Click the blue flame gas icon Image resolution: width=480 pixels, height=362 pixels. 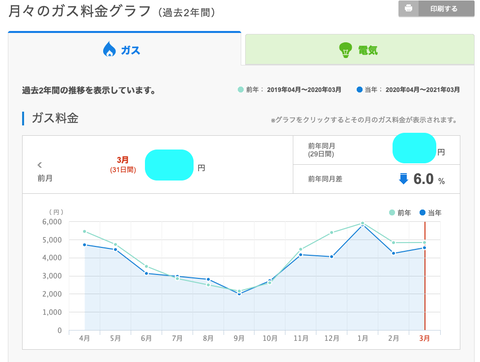tap(109, 49)
